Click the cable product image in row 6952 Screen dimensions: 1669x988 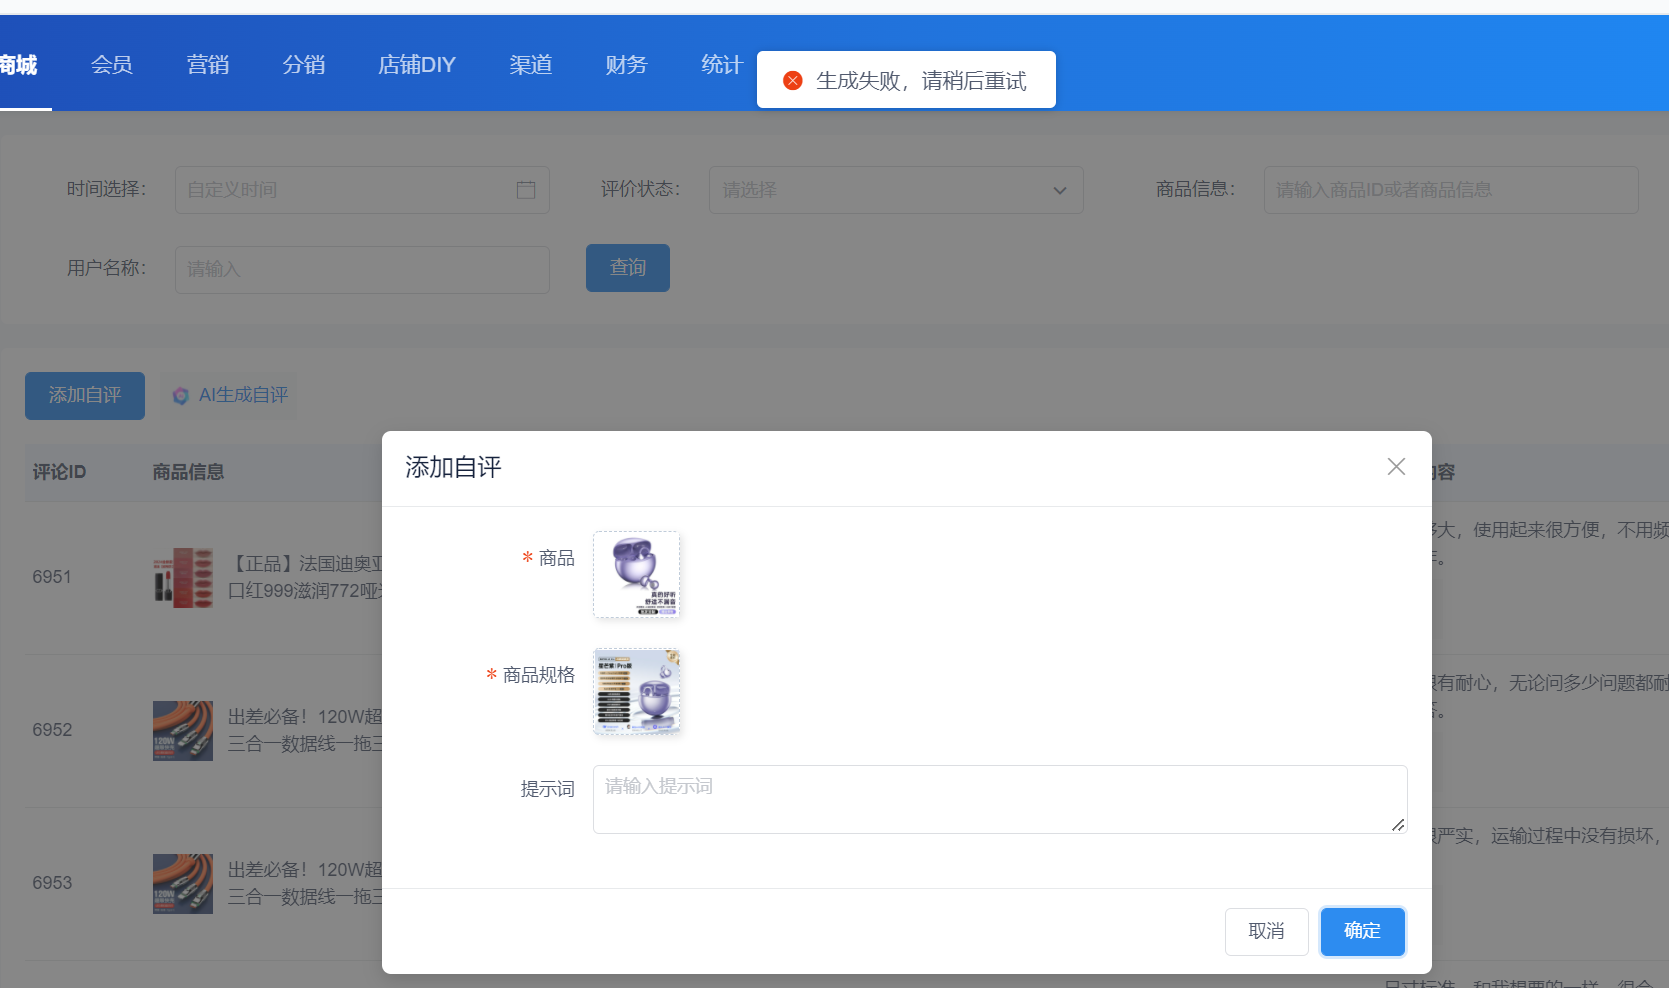tap(183, 731)
